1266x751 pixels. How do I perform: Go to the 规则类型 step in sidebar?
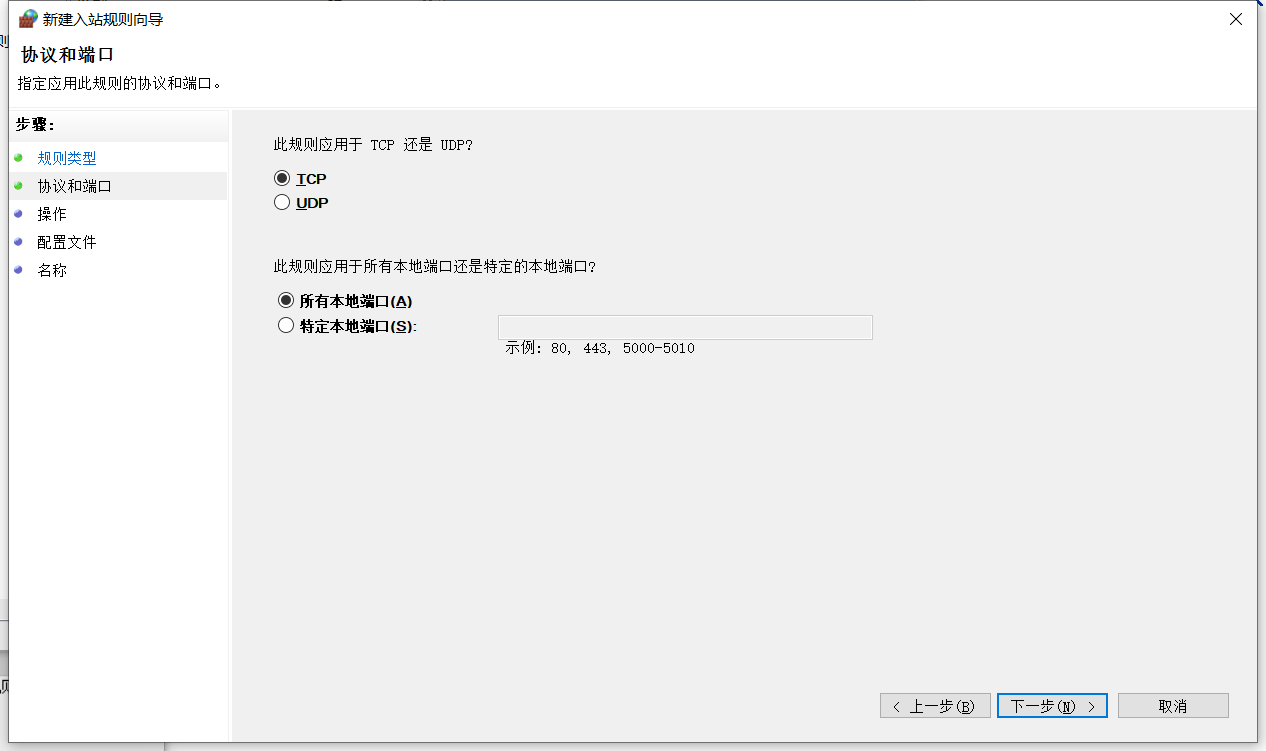pos(67,157)
